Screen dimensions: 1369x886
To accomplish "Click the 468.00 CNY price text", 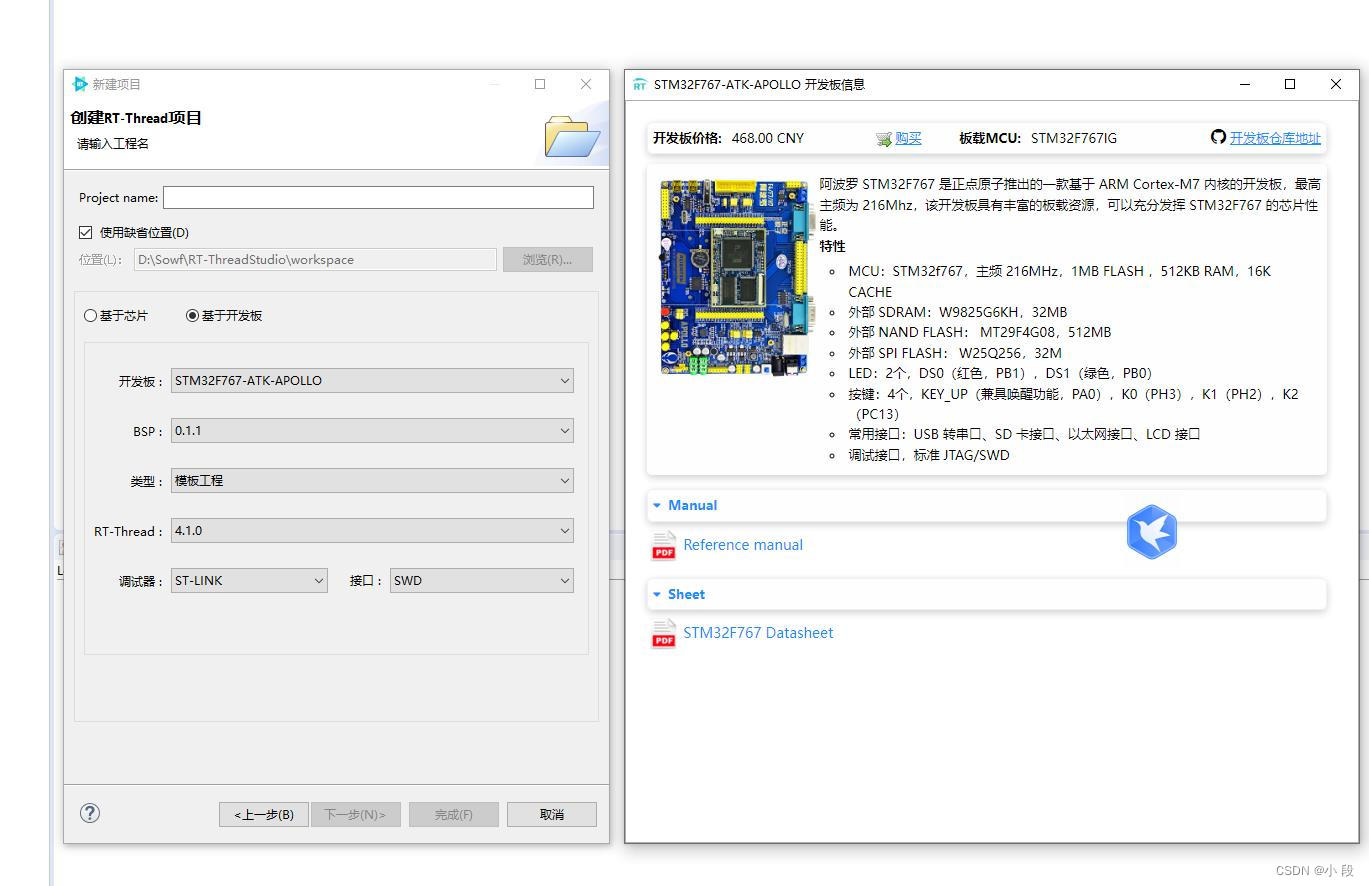I will click(x=768, y=138).
